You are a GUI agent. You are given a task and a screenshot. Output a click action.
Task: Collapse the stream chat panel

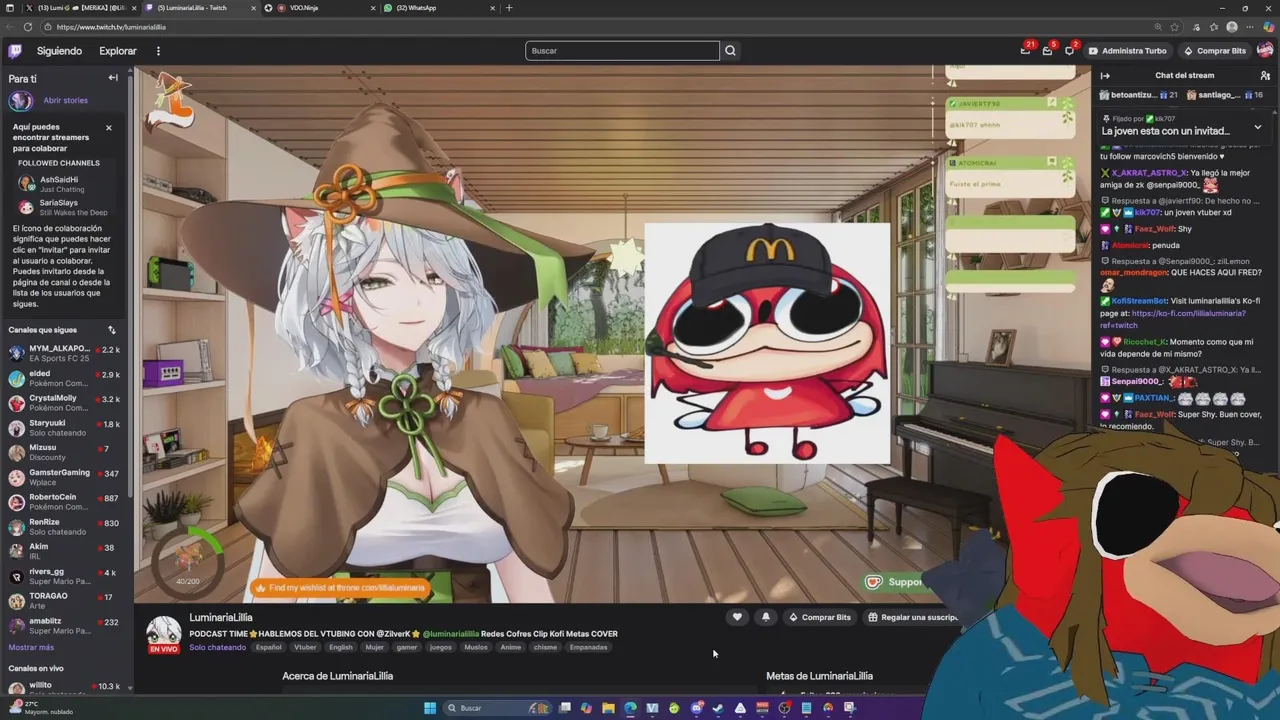coord(1105,76)
